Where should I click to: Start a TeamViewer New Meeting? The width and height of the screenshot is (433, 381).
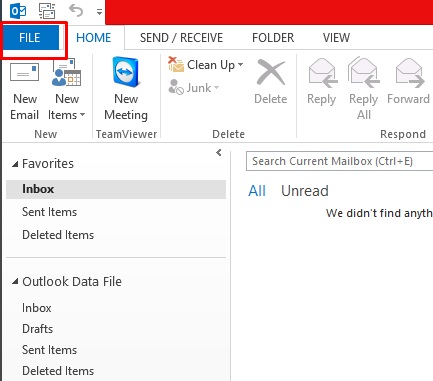[126, 89]
